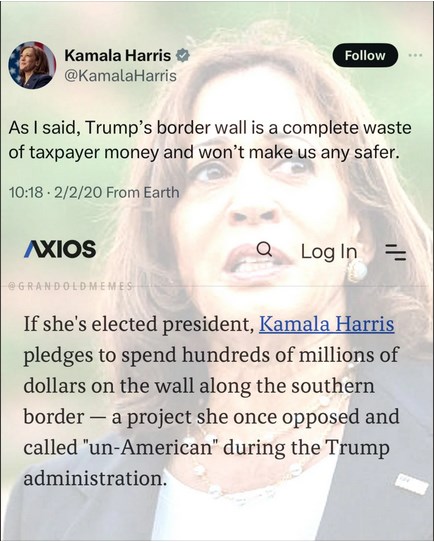Click the From Earth location label
Screen dimensions: 434x542
click(143, 193)
